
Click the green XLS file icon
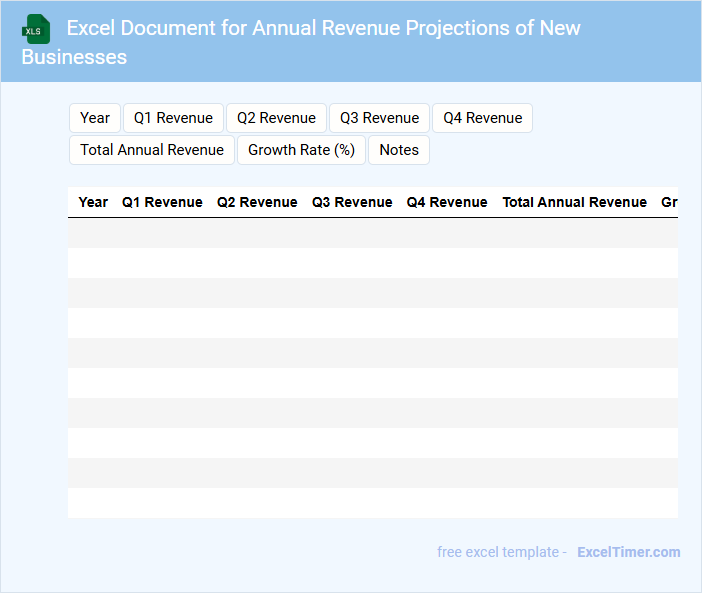(36, 29)
